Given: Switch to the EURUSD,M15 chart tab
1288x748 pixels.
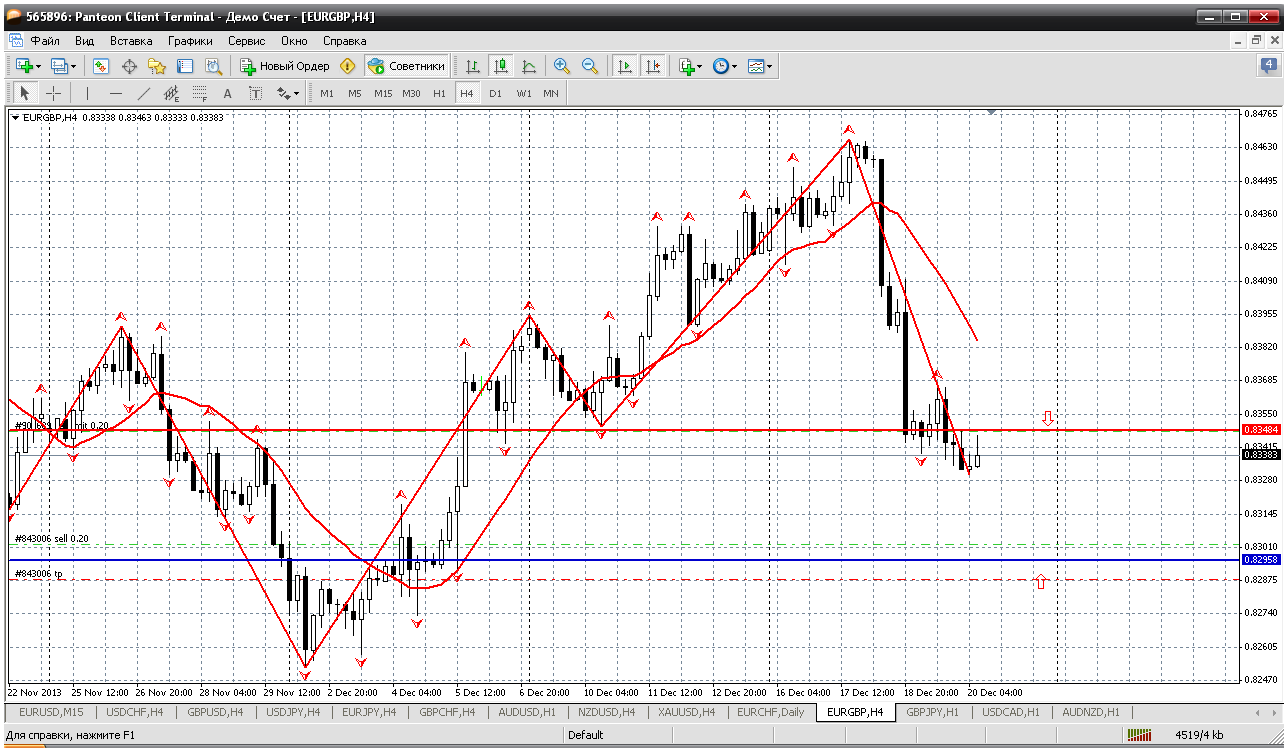Looking at the screenshot, I should coord(52,712).
